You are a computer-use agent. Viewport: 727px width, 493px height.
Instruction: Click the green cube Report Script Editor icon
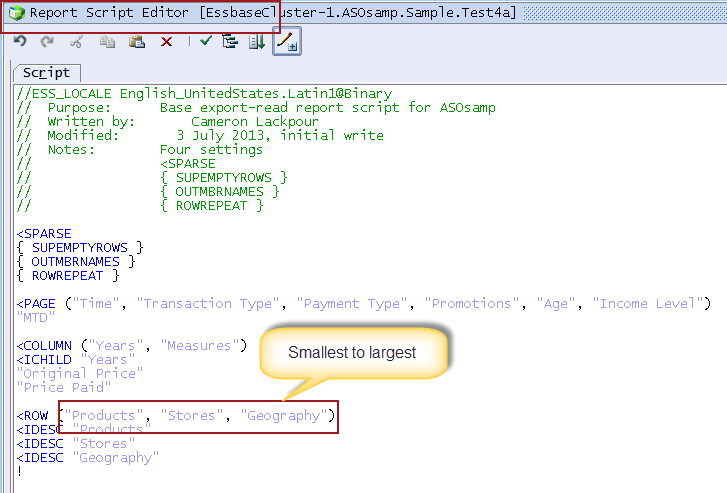[17, 13]
